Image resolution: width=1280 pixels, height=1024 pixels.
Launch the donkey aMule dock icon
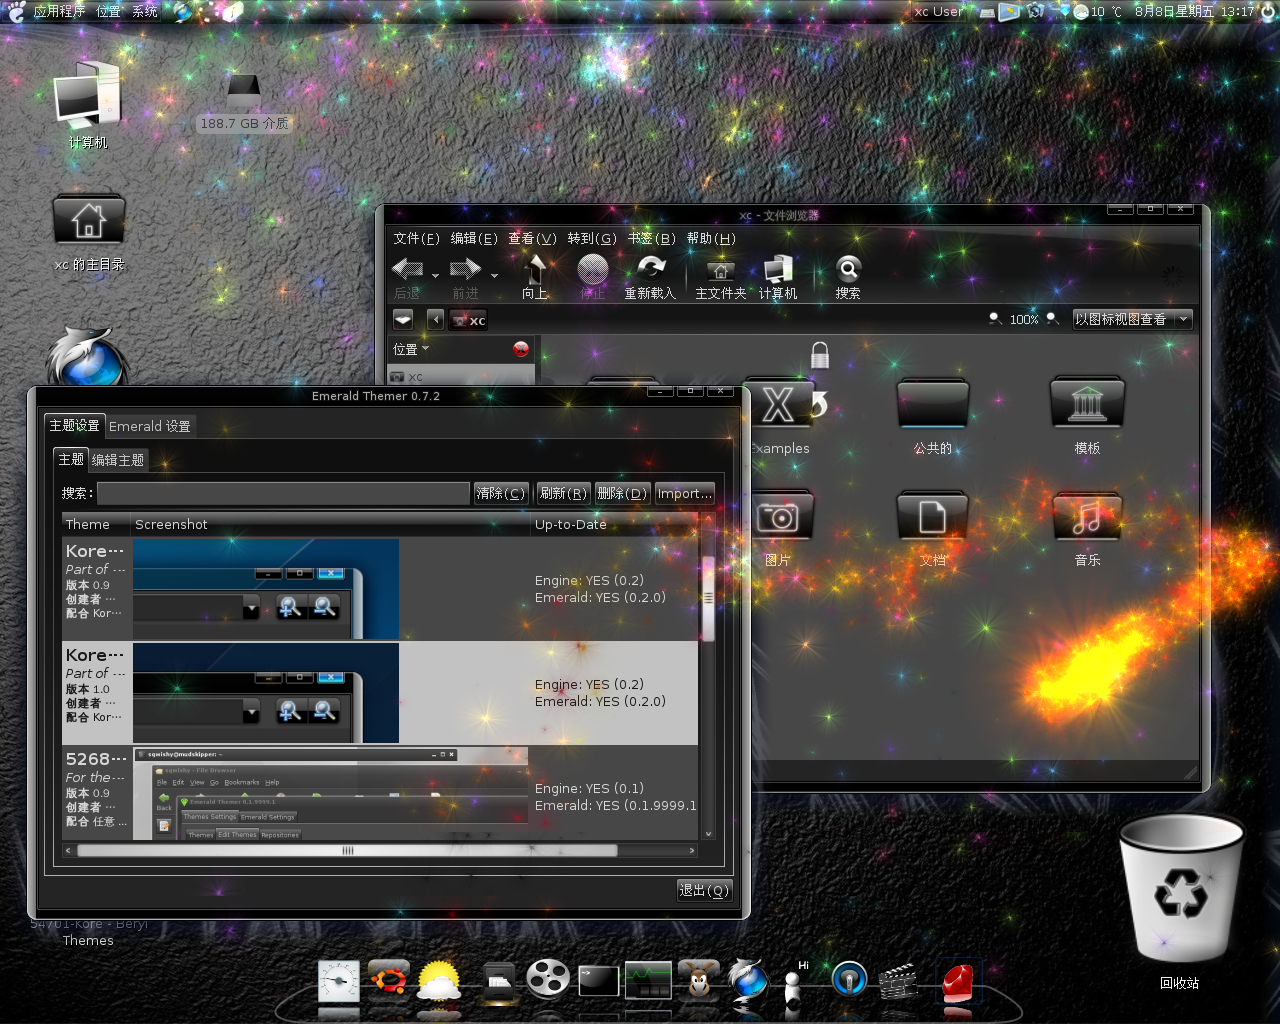699,979
